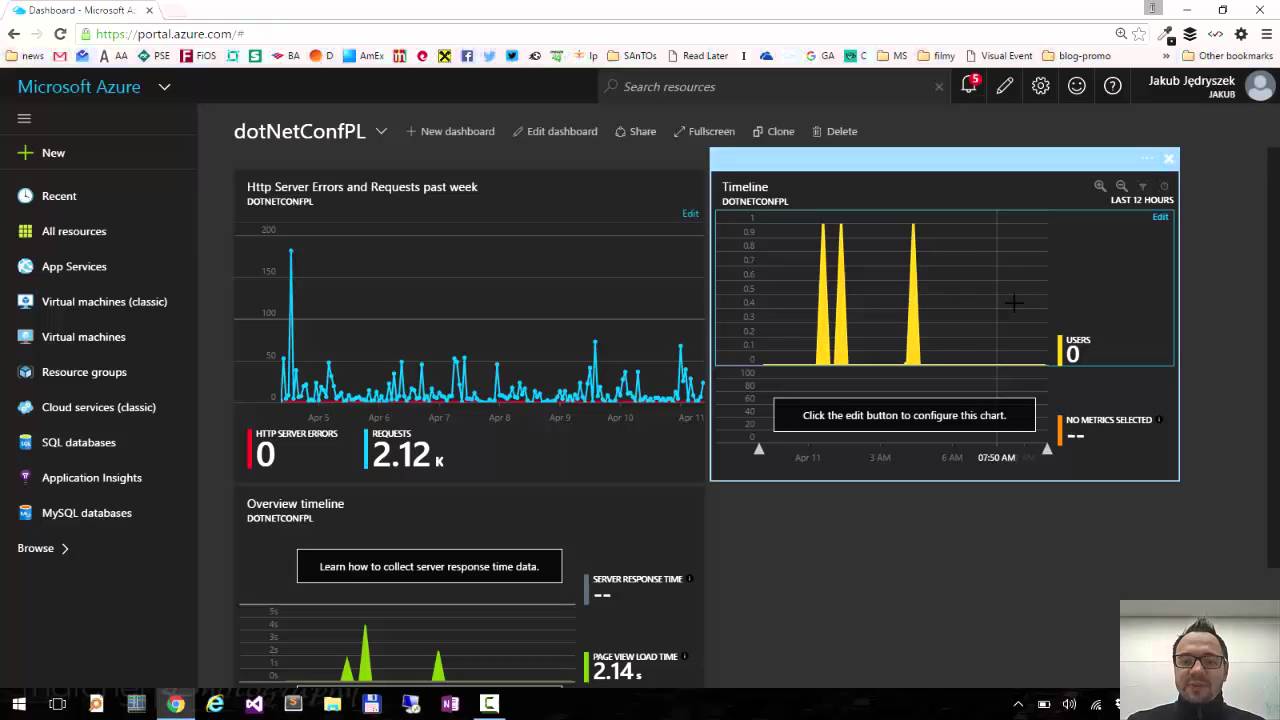Open App Services in sidebar

[x=62, y=266]
